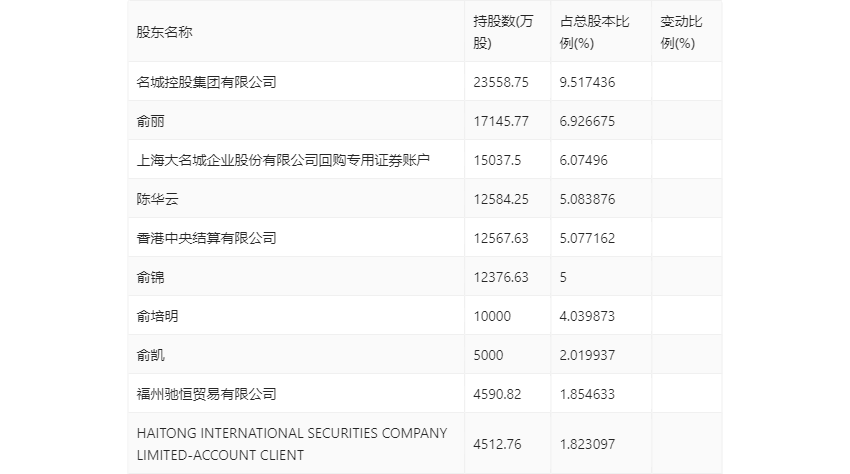Select the shareholder 俞凯

(x=150, y=356)
